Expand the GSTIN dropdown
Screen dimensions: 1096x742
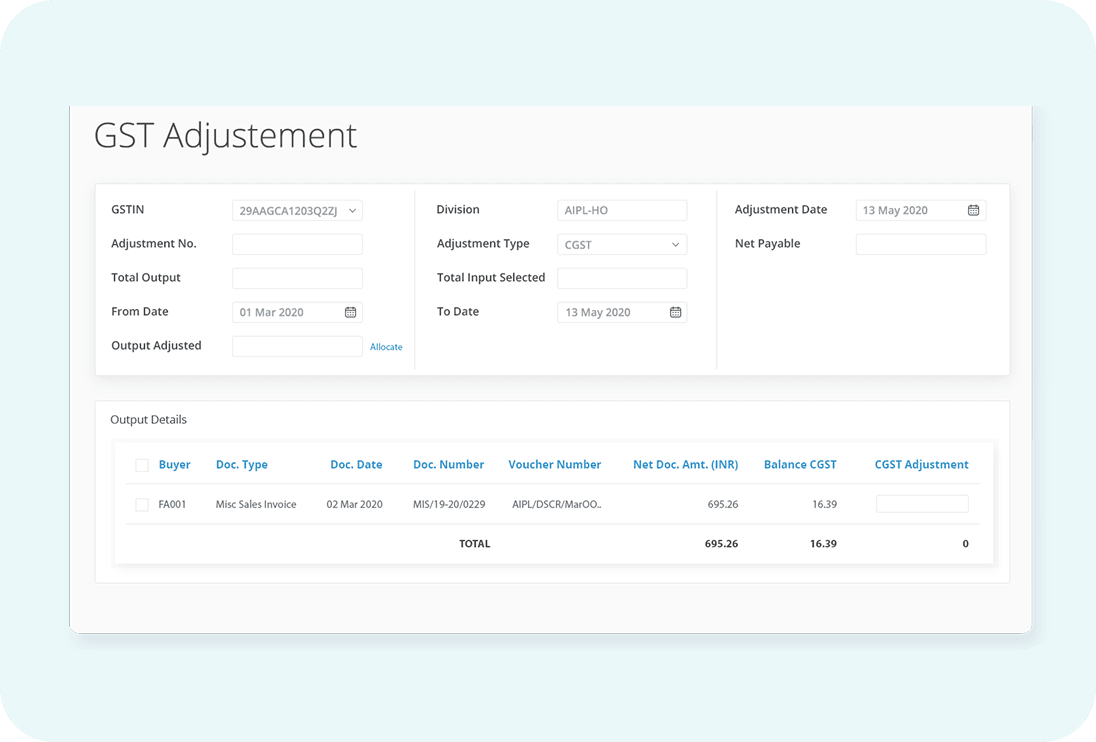click(x=297, y=210)
